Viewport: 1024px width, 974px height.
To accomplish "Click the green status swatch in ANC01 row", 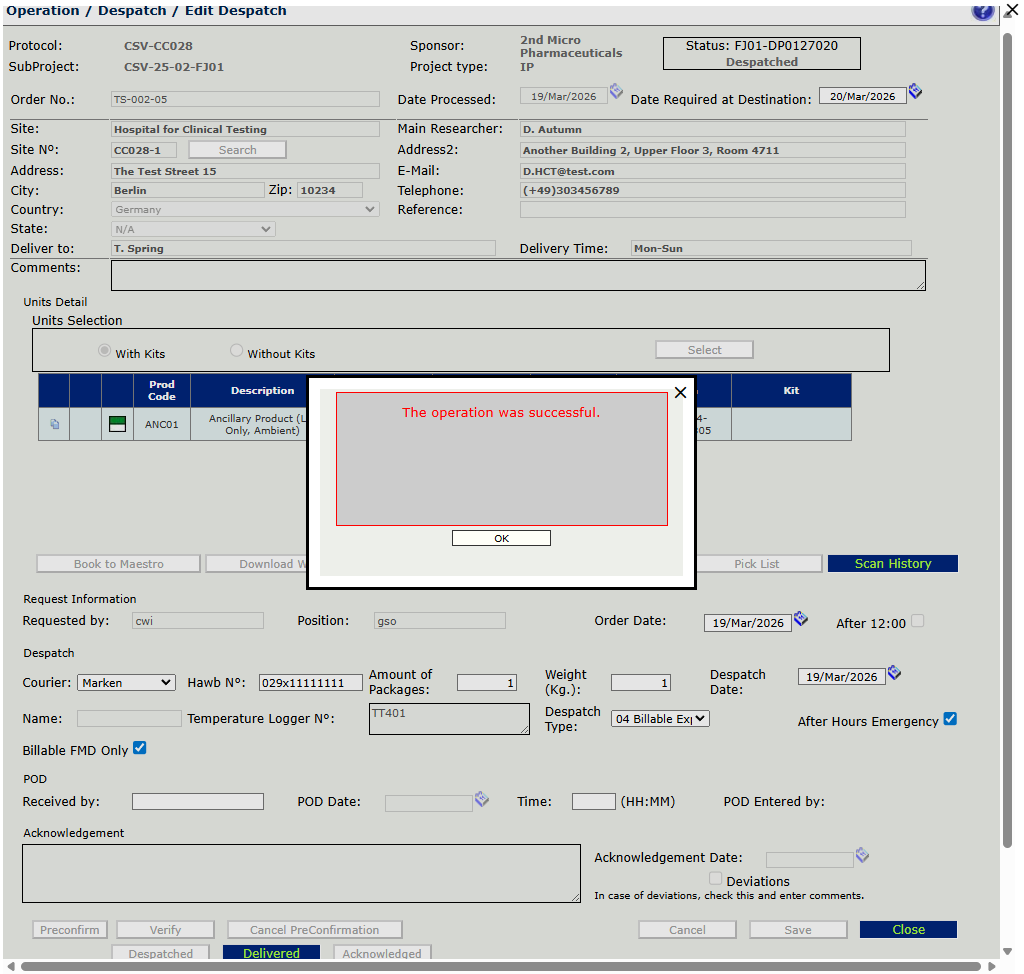I will coord(117,424).
